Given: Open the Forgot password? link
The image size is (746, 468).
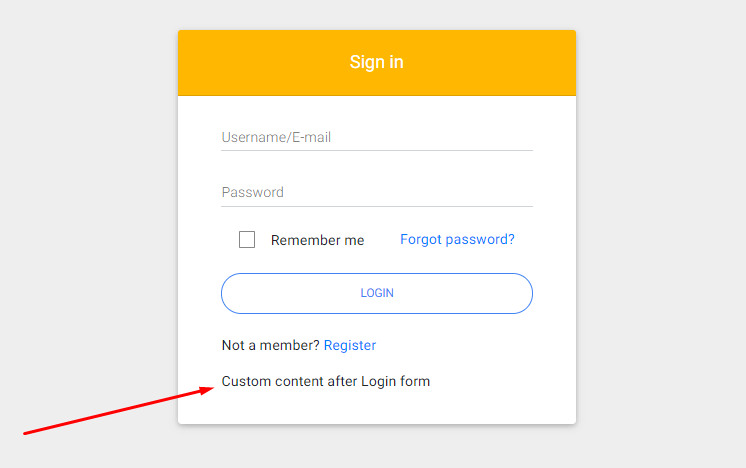Looking at the screenshot, I should click(457, 239).
